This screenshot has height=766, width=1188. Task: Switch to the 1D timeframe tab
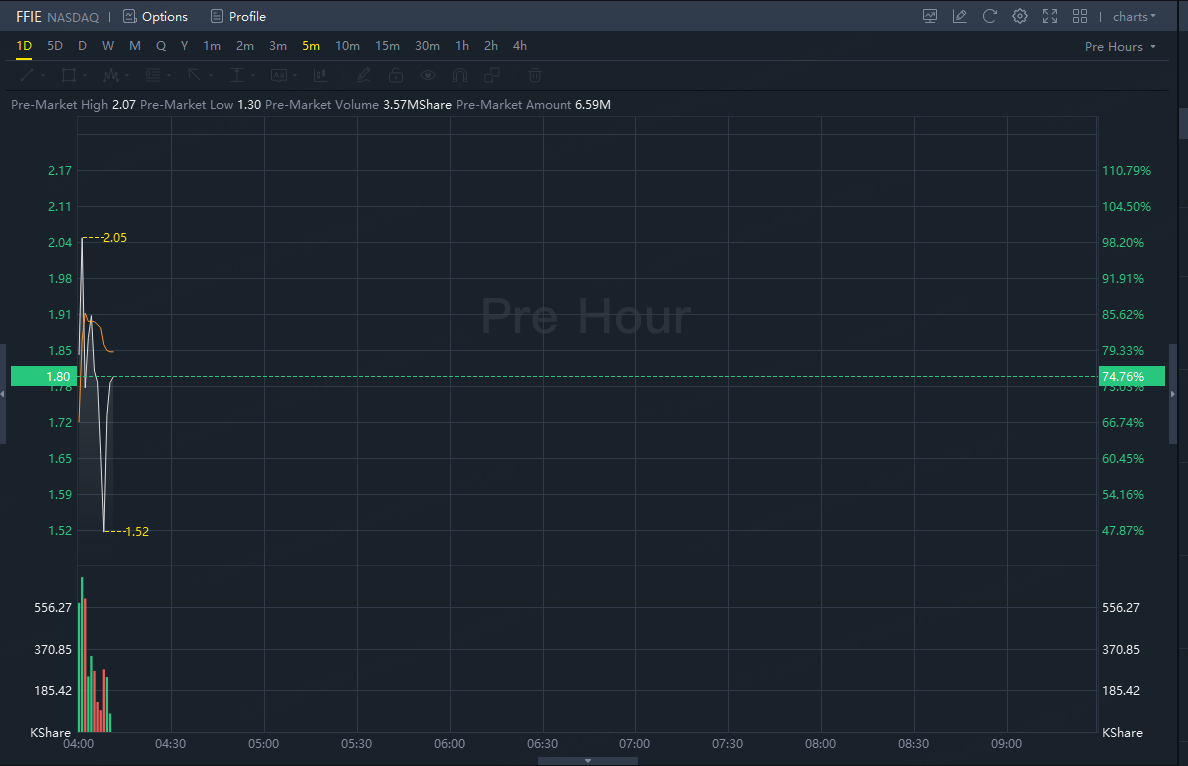(24, 46)
